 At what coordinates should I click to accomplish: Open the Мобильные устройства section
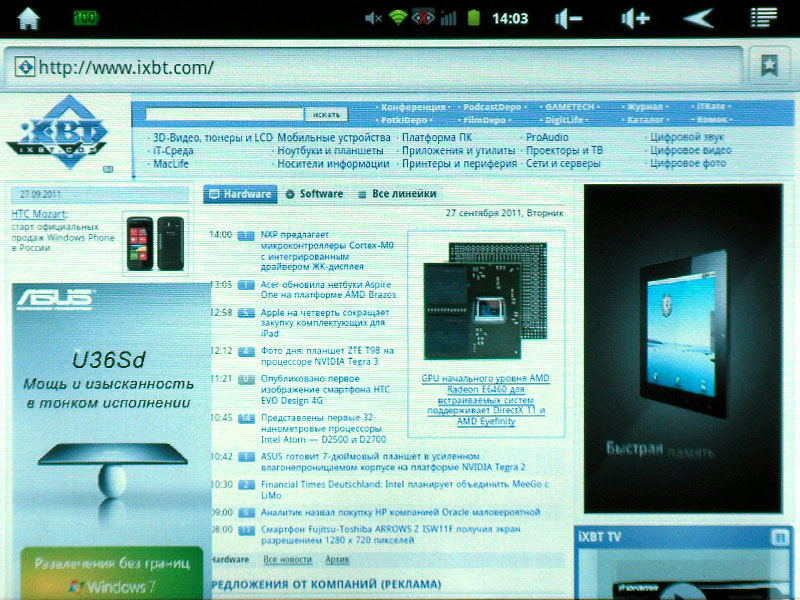tap(334, 138)
